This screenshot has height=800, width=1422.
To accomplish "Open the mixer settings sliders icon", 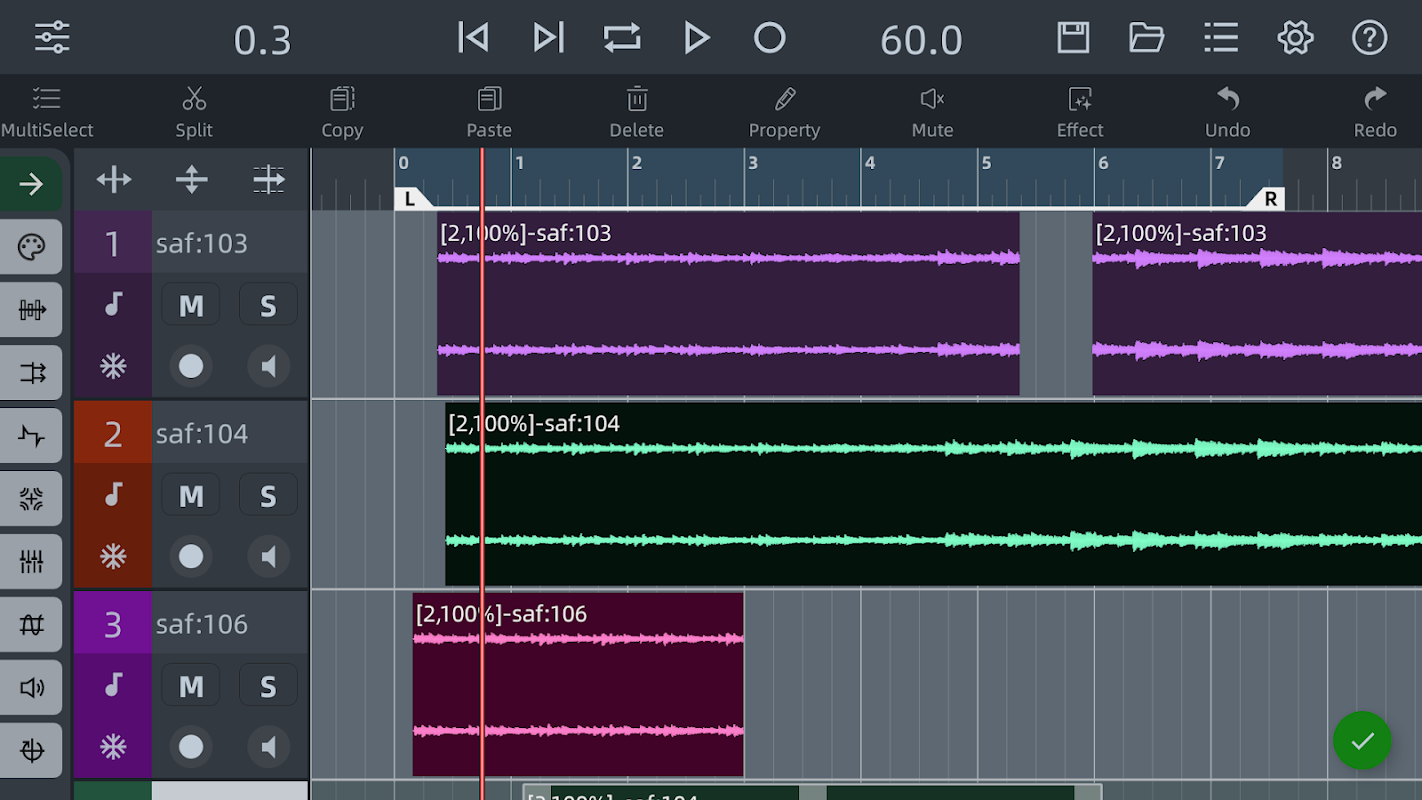I will [x=52, y=38].
